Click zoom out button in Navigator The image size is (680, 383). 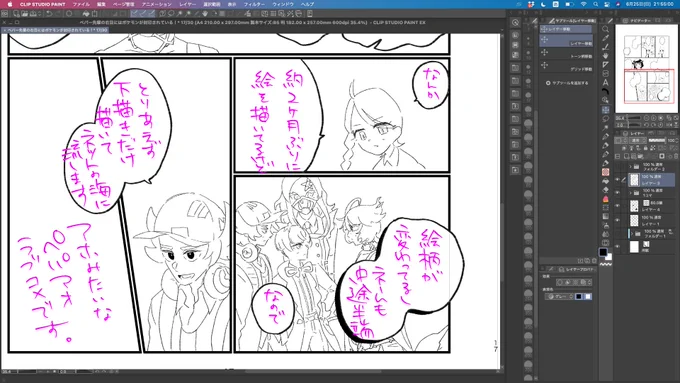pyautogui.click(x=647, y=118)
